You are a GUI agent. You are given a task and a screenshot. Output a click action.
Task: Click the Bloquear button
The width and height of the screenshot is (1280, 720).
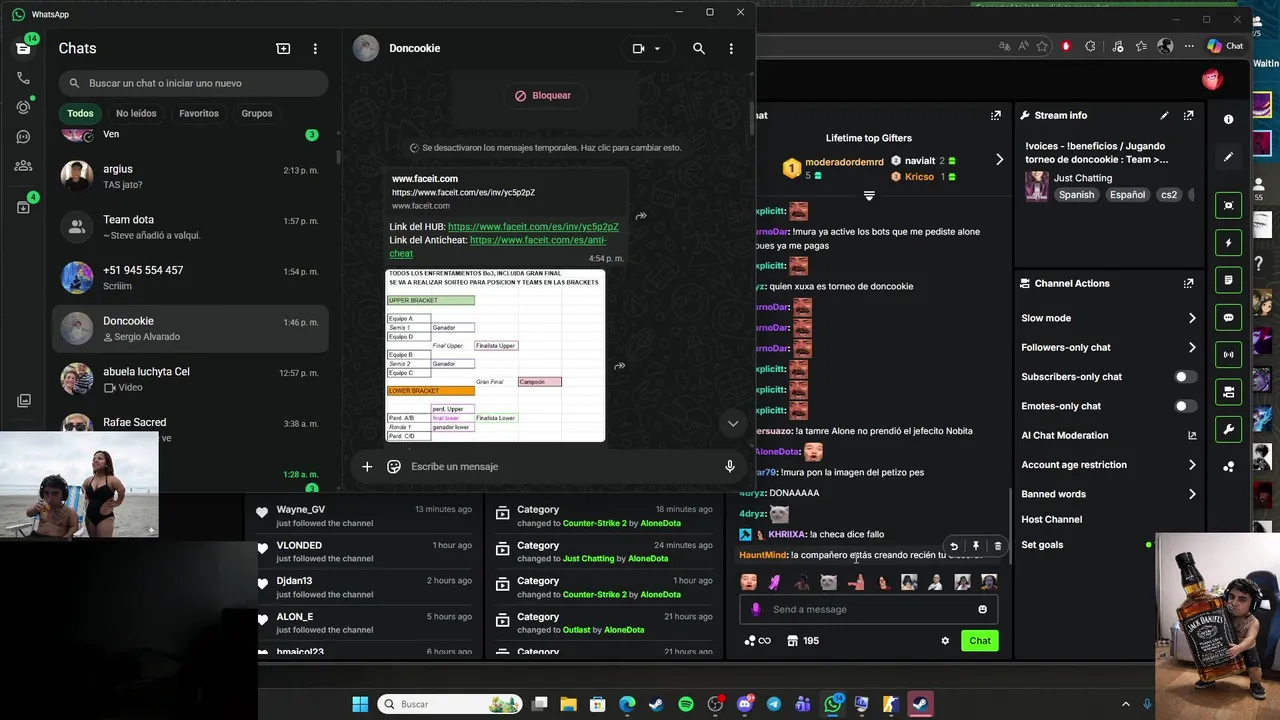[x=543, y=95]
